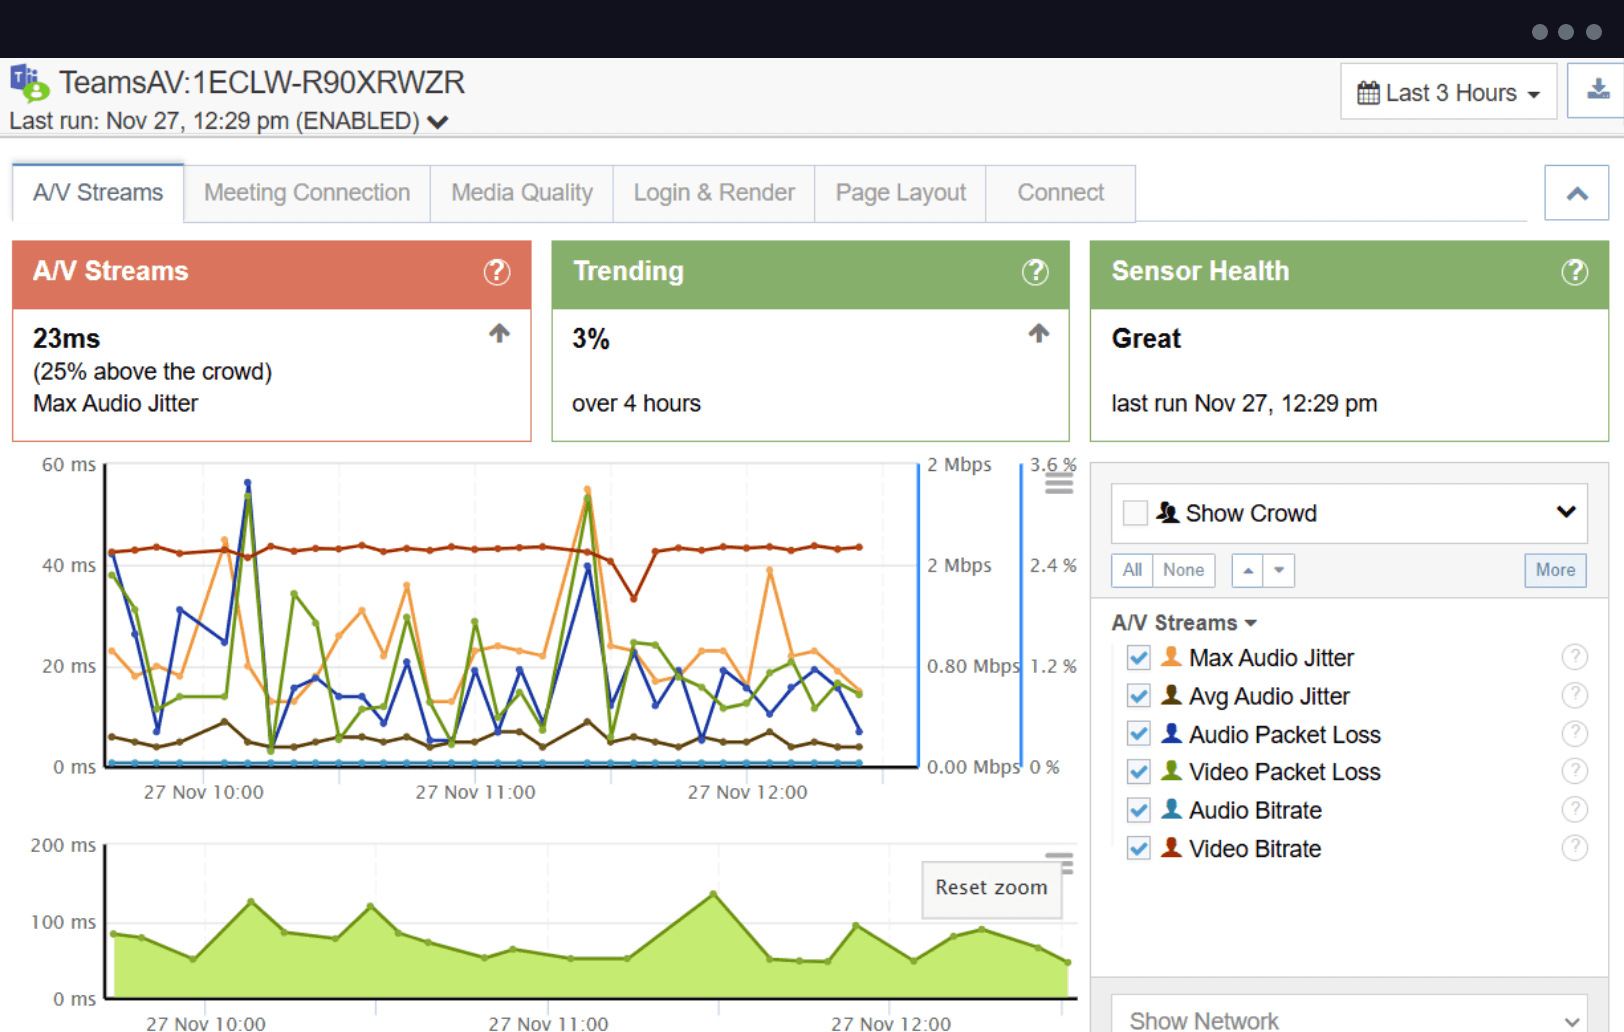
Task: Open the A/V Streams panel help icon
Action: [x=497, y=272]
